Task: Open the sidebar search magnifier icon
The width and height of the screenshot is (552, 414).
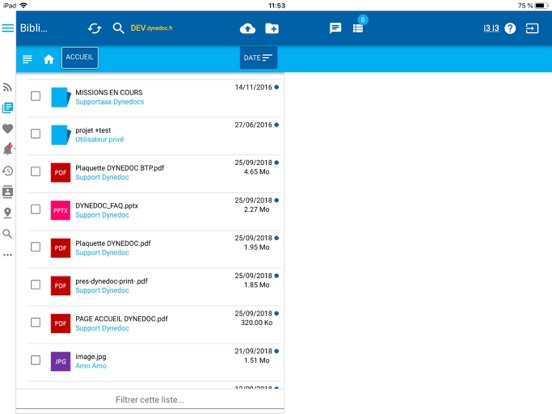Action: click(x=7, y=234)
